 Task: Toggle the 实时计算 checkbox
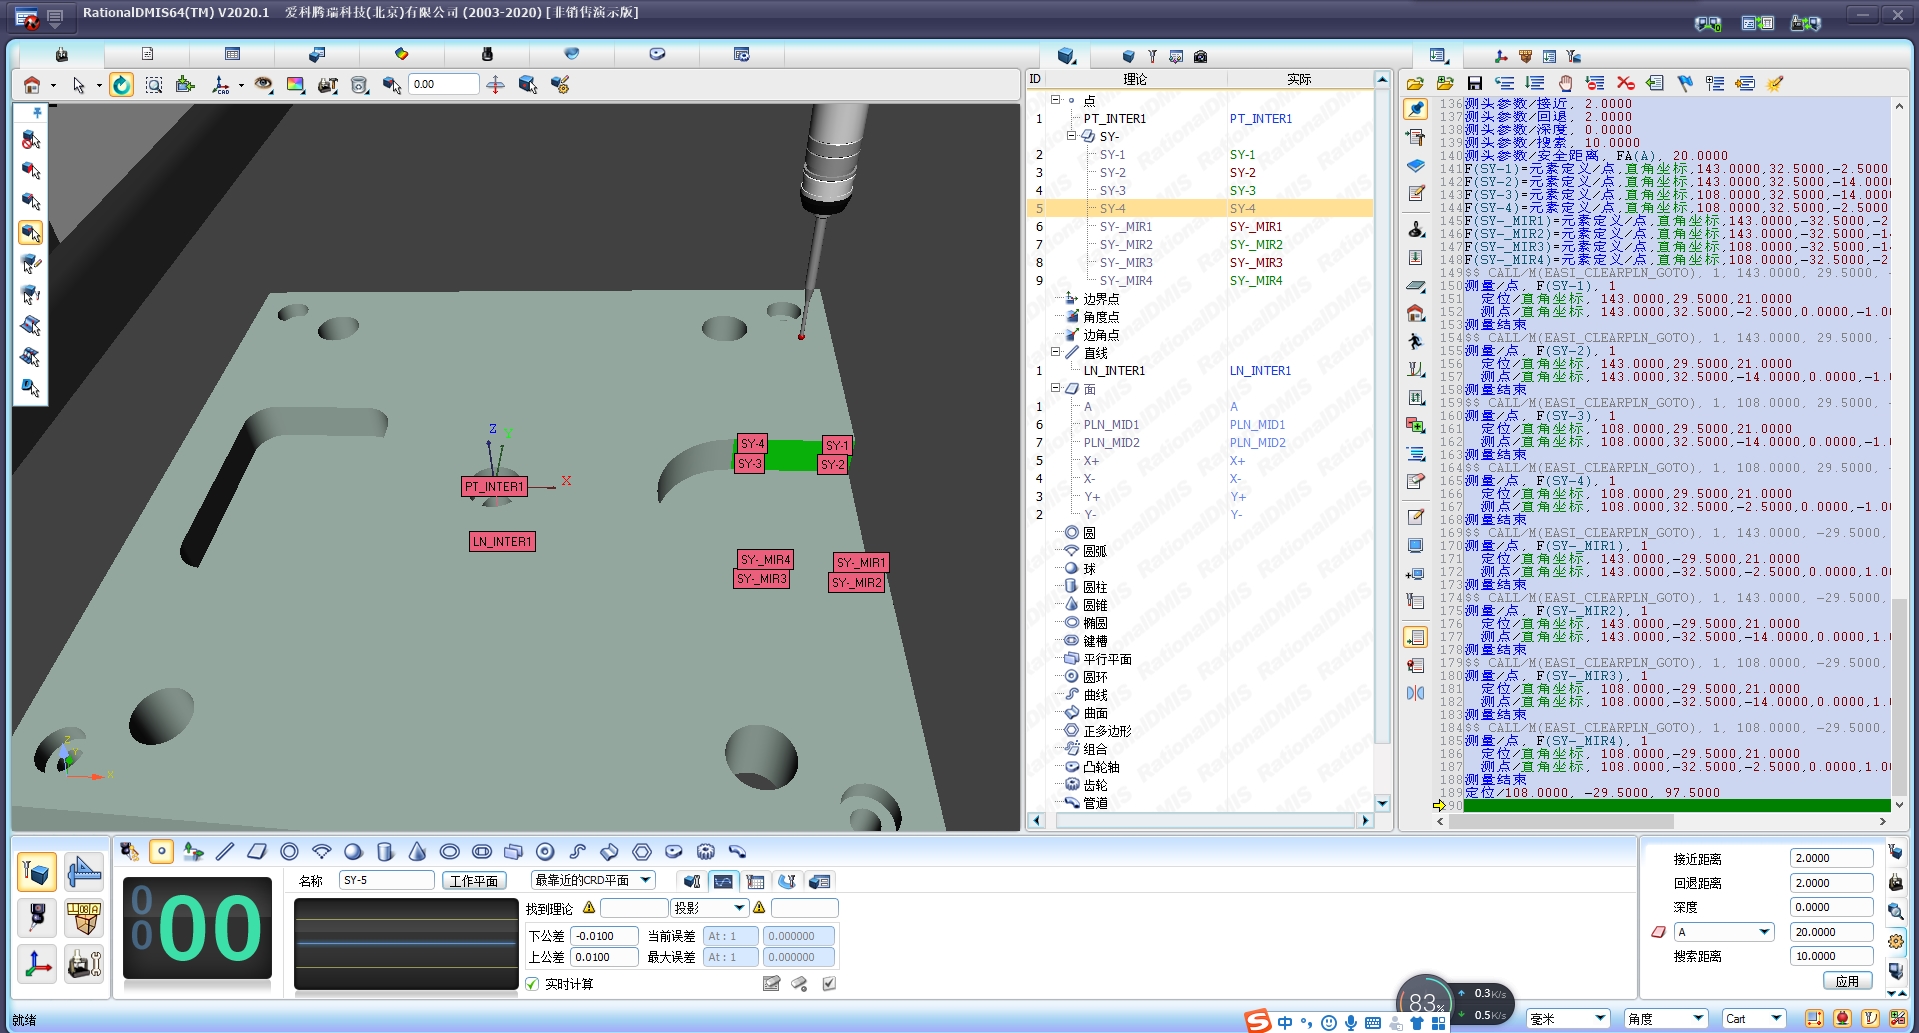[x=532, y=985]
